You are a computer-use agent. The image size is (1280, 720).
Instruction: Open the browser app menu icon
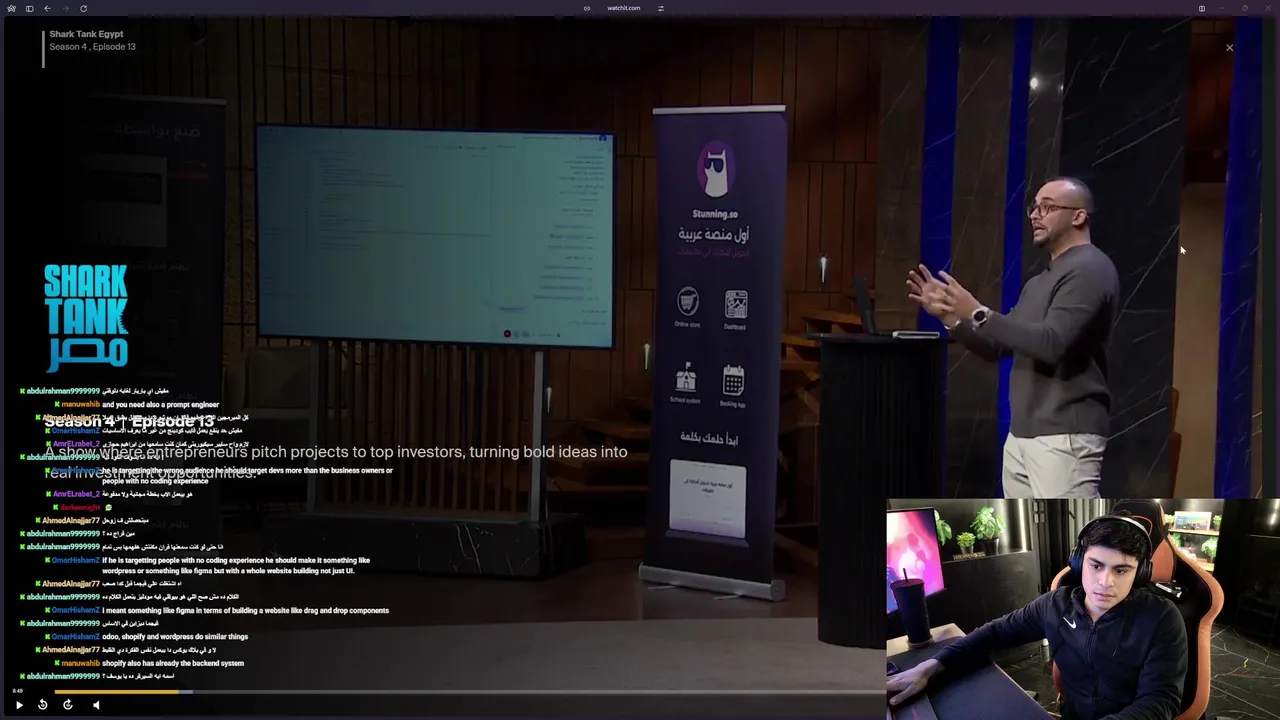[x=11, y=8]
